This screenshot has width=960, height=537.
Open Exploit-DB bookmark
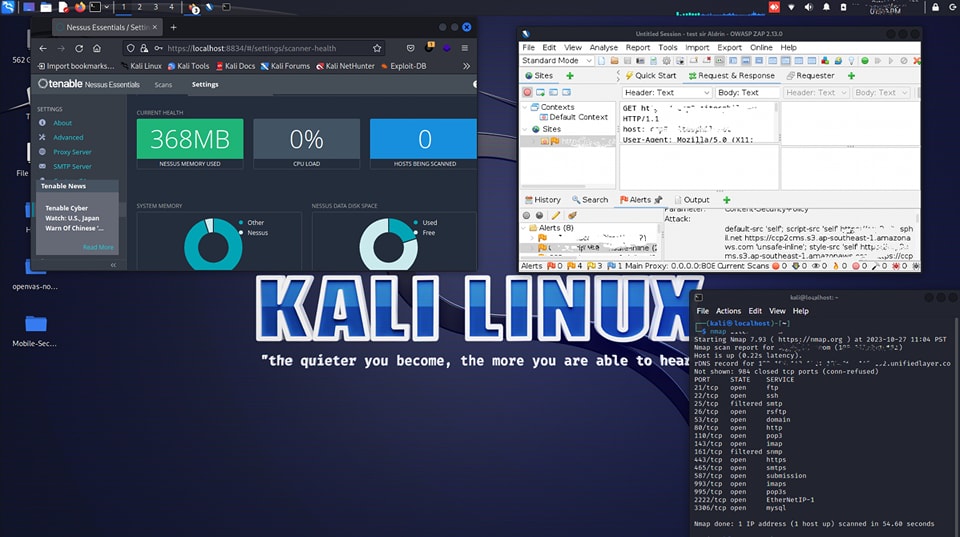point(403,66)
